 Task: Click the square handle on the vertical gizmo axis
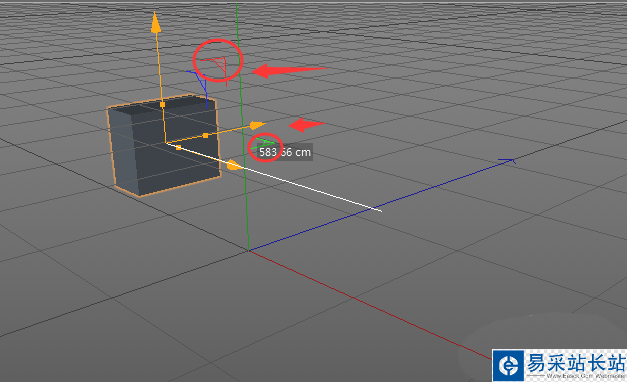click(162, 105)
